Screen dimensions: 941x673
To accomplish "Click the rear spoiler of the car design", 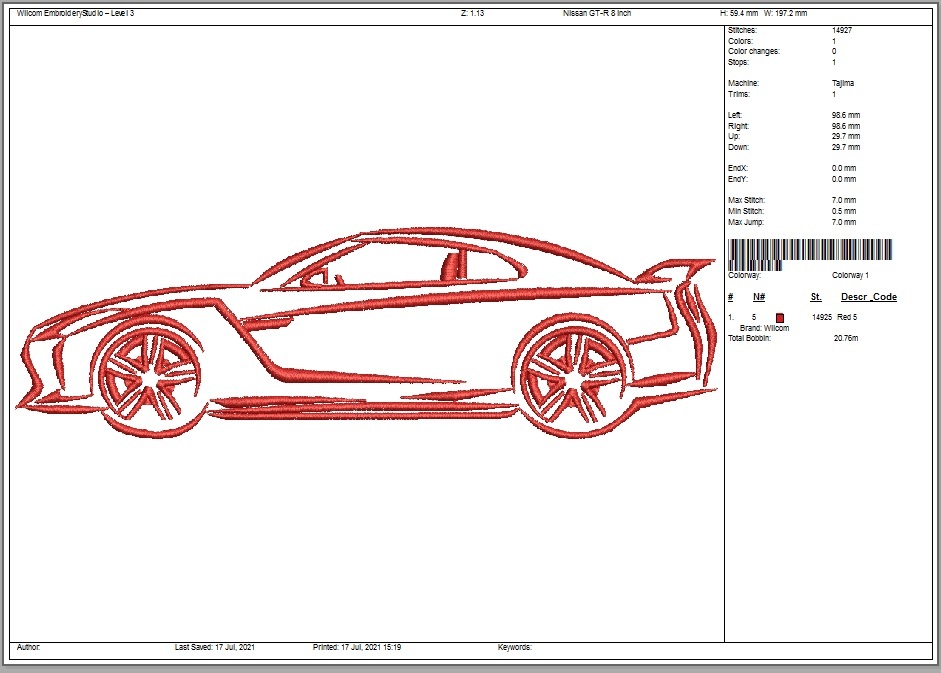I will [677, 270].
